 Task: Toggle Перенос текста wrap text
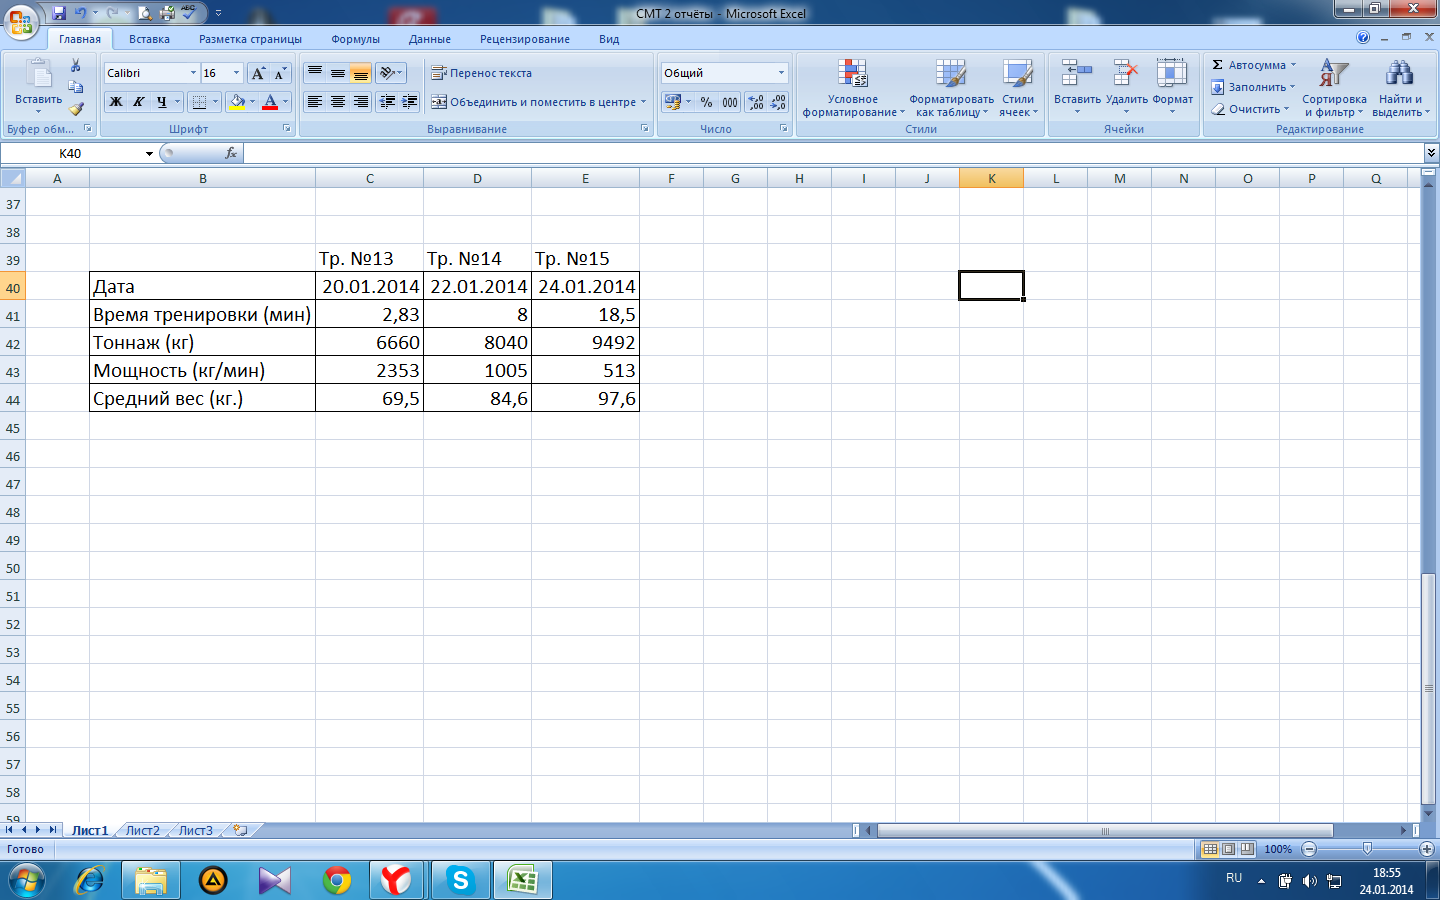coord(482,73)
